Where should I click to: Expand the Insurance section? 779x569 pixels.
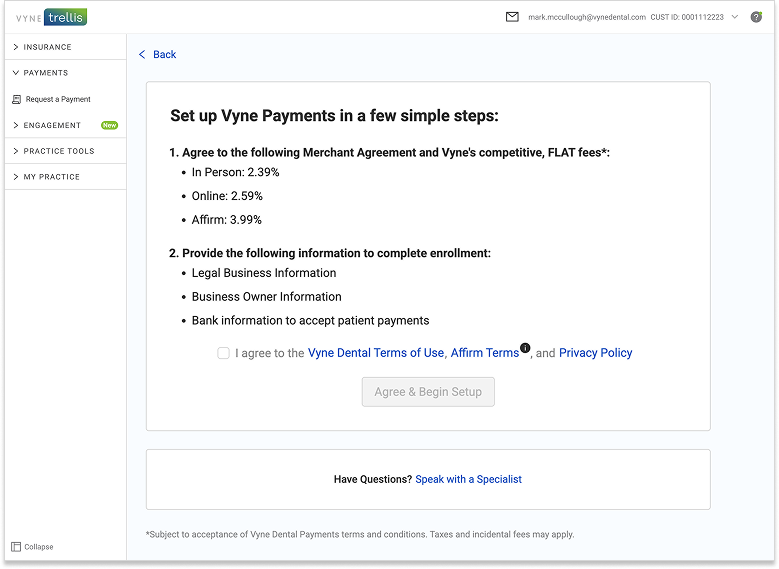[47, 47]
